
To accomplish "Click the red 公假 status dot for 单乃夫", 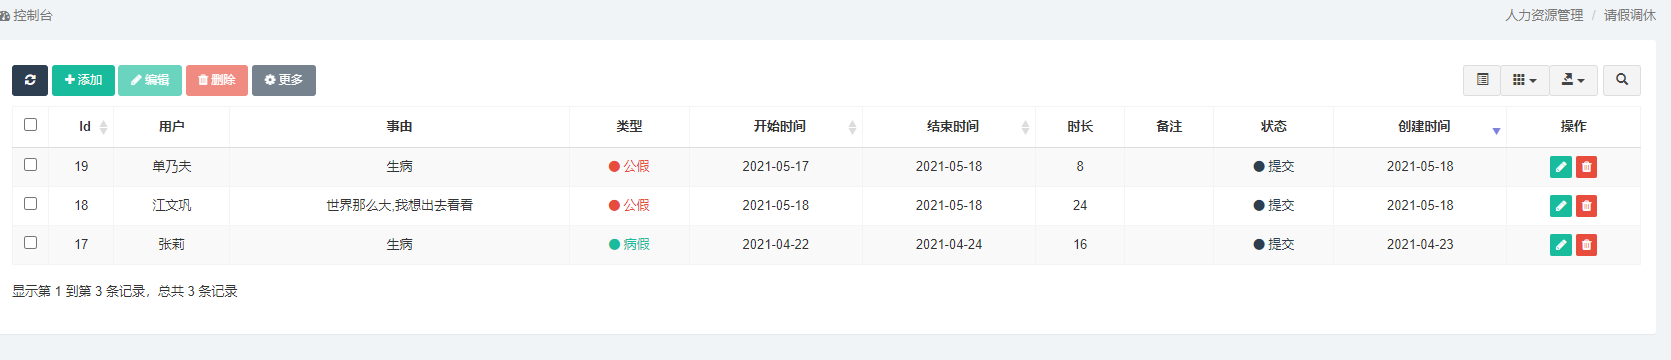I will 614,167.
